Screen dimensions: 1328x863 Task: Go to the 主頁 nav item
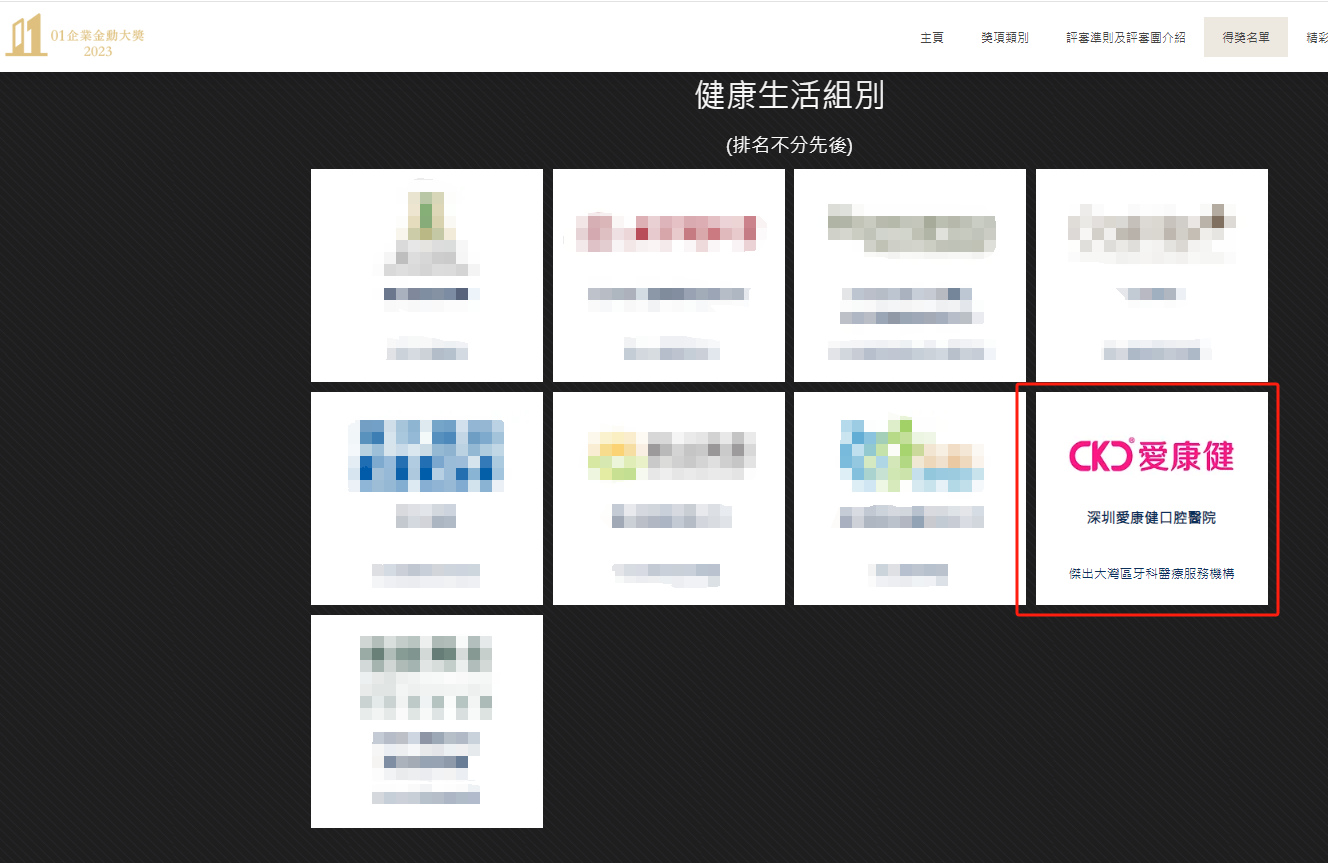[x=931, y=38]
